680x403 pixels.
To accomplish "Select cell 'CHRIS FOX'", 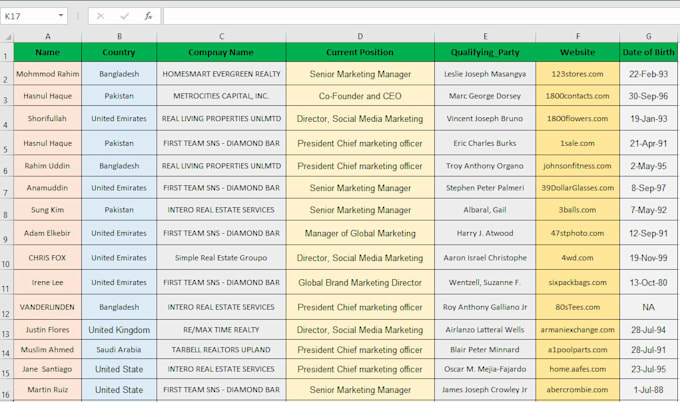I will click(48, 258).
